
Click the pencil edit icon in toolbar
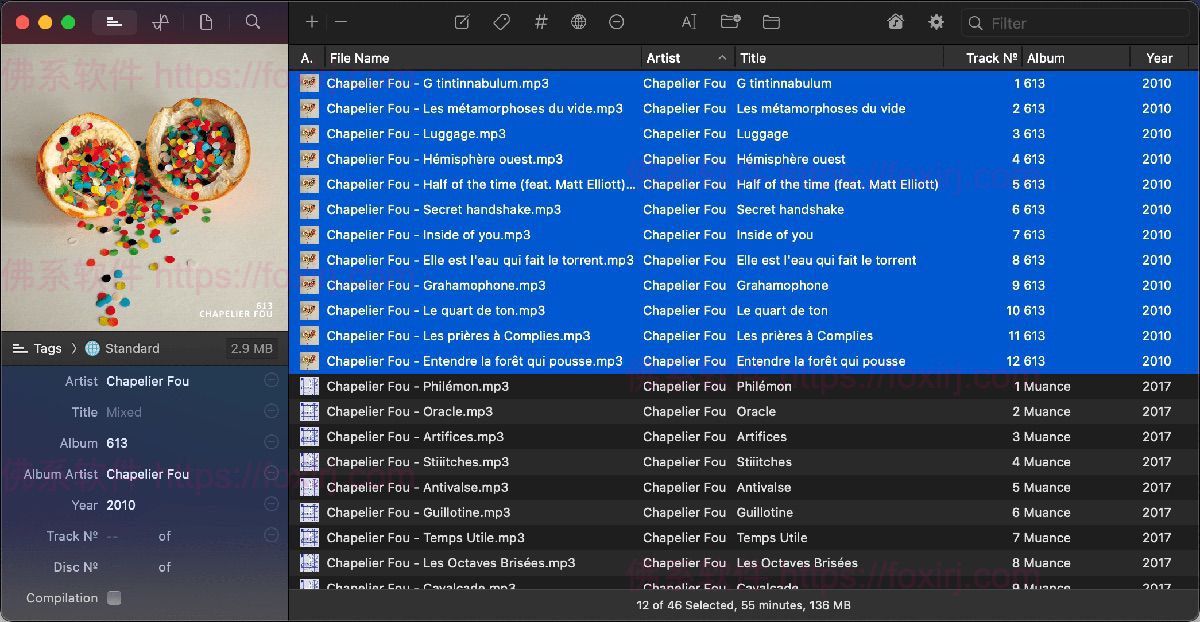[x=462, y=22]
